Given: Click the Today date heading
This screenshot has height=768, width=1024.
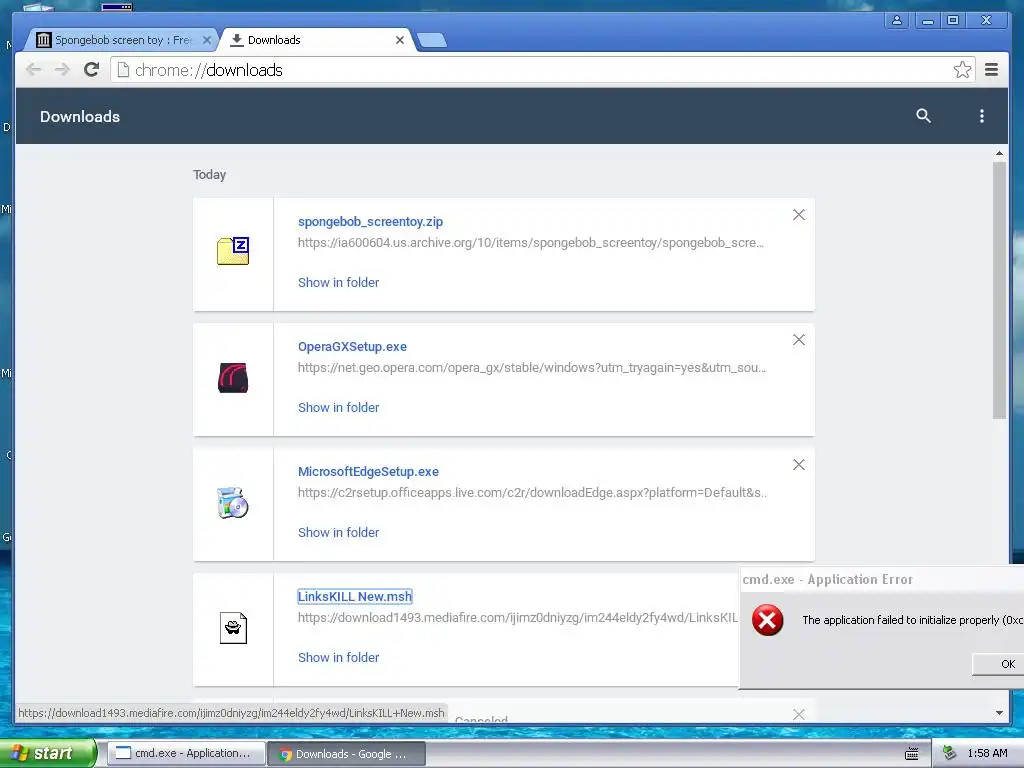Looking at the screenshot, I should [x=210, y=174].
